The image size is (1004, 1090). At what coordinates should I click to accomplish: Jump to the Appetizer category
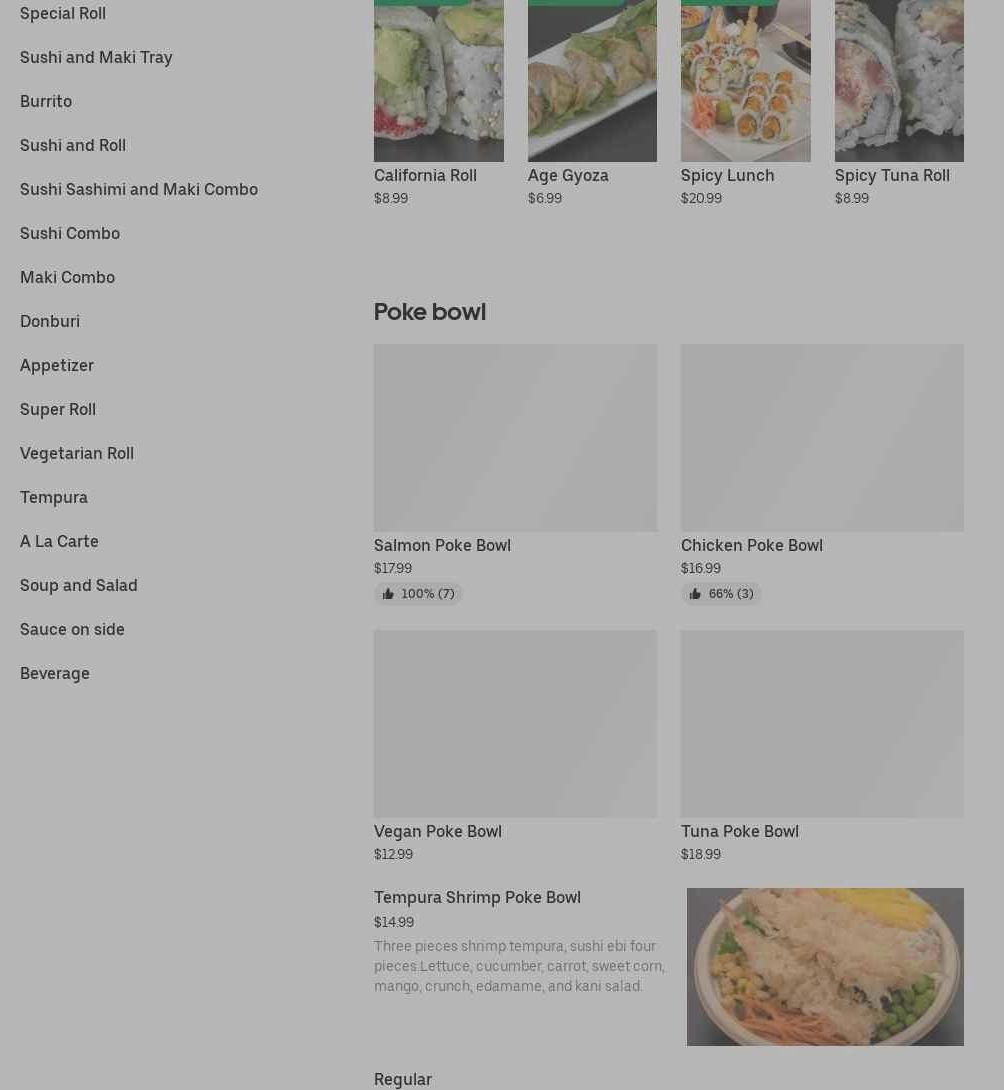pos(57,366)
